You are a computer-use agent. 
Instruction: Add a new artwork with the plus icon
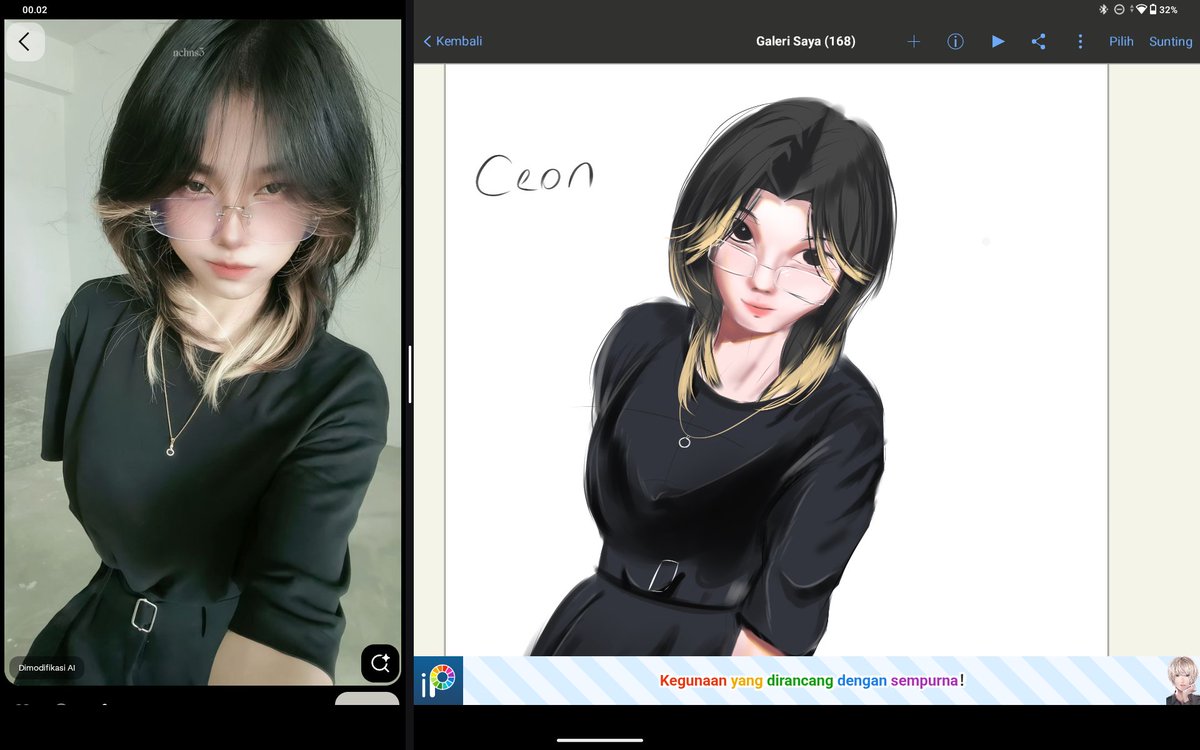click(x=913, y=41)
